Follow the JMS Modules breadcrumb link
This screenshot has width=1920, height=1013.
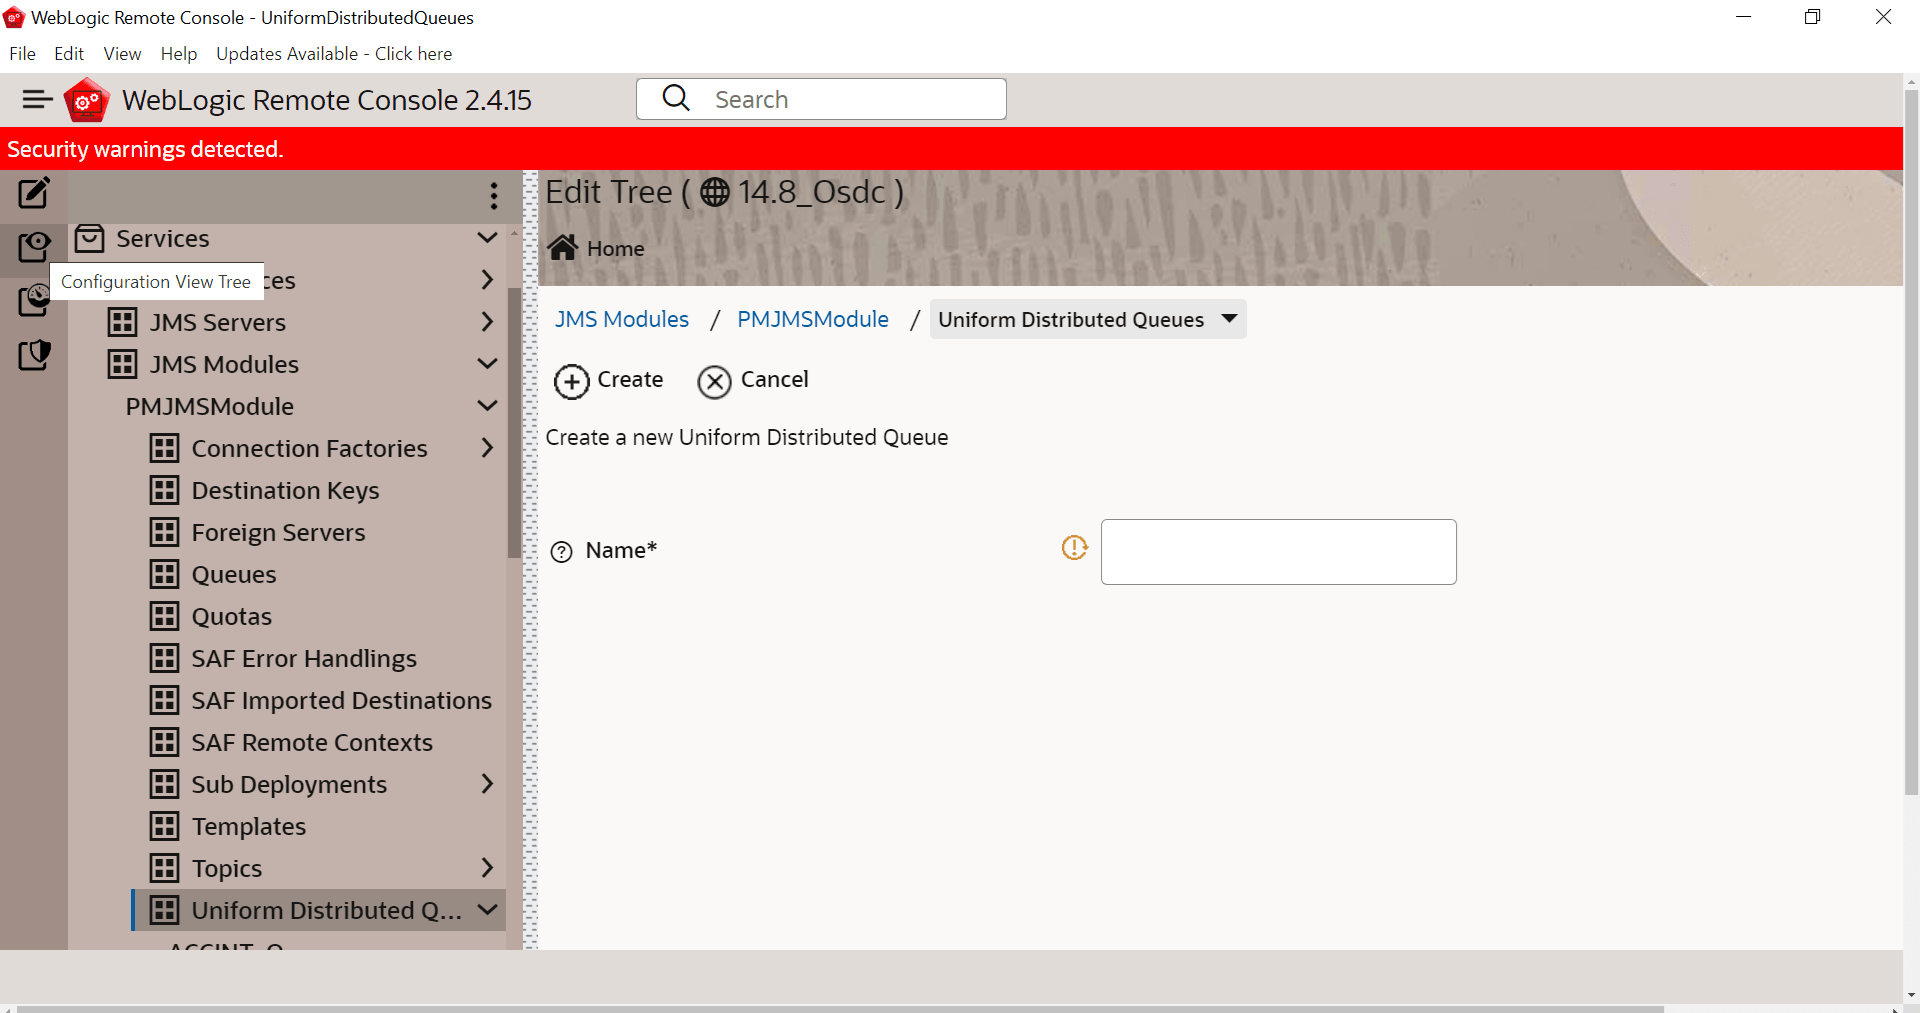(x=622, y=319)
